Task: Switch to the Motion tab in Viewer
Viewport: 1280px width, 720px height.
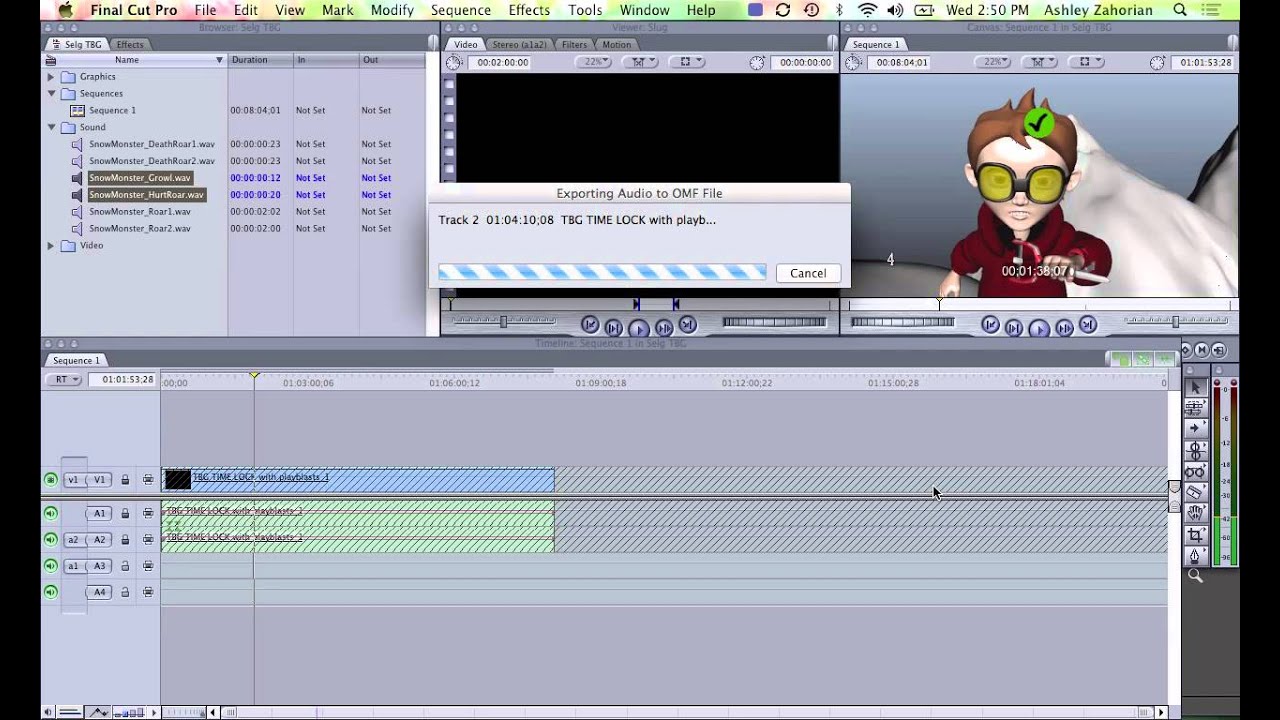Action: click(617, 44)
